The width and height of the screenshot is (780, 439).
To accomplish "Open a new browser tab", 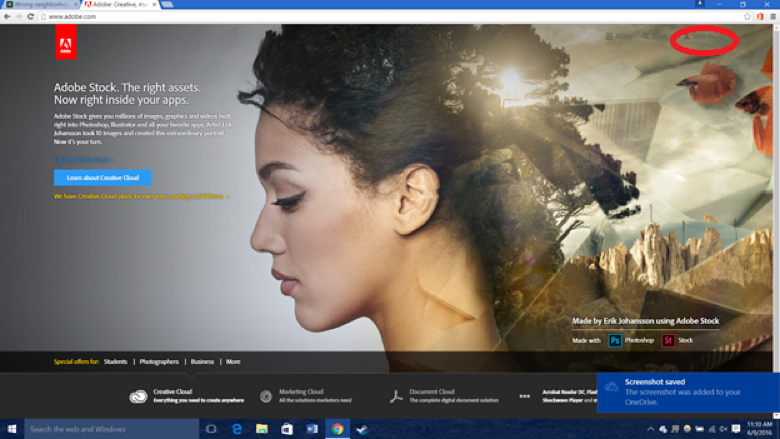I will pyautogui.click(x=168, y=4).
